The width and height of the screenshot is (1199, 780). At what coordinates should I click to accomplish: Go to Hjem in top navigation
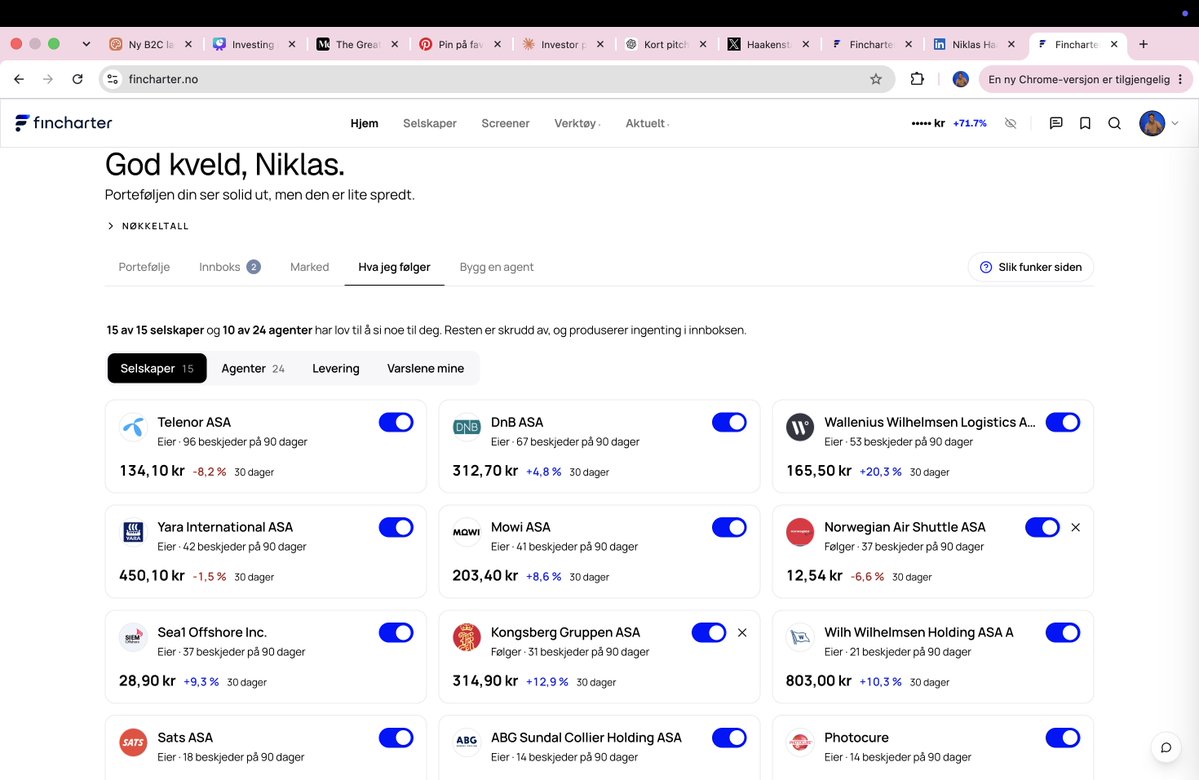(364, 123)
